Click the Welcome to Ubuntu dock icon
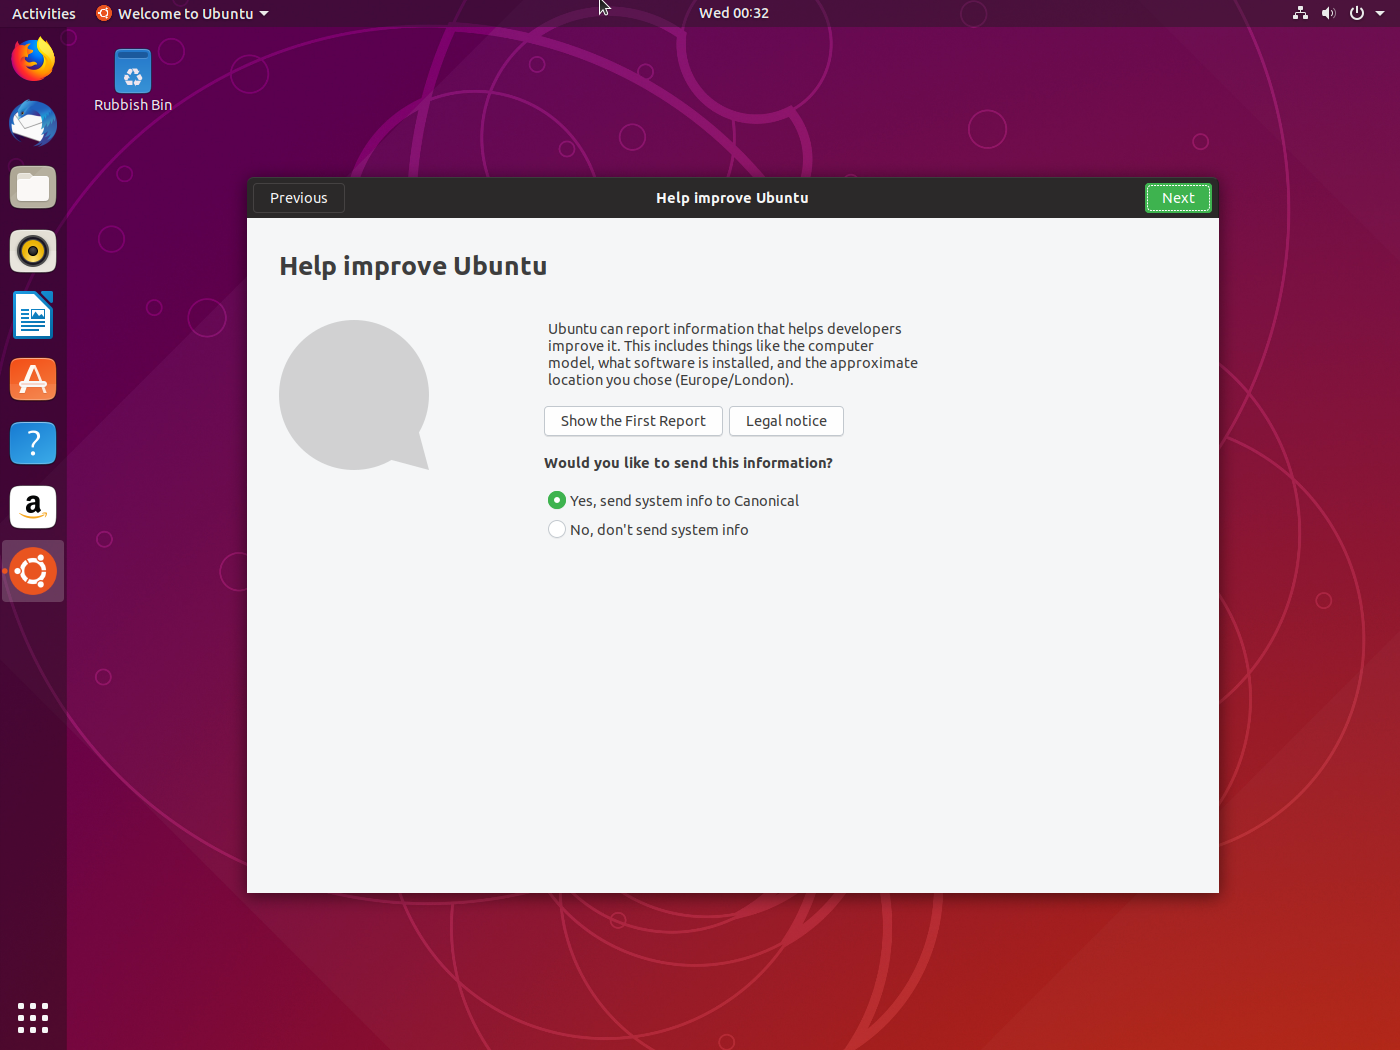1400x1050 pixels. (x=33, y=571)
